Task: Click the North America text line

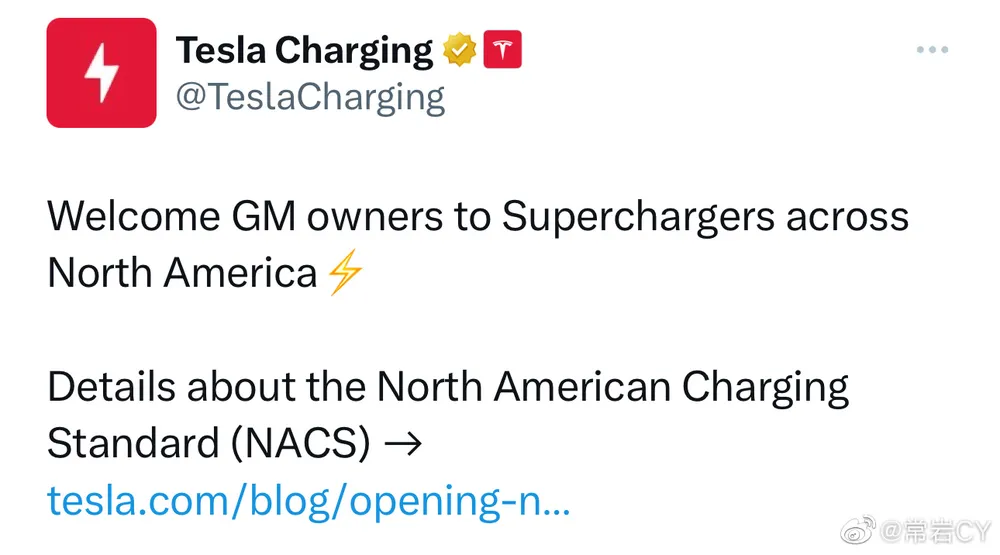Action: (182, 273)
